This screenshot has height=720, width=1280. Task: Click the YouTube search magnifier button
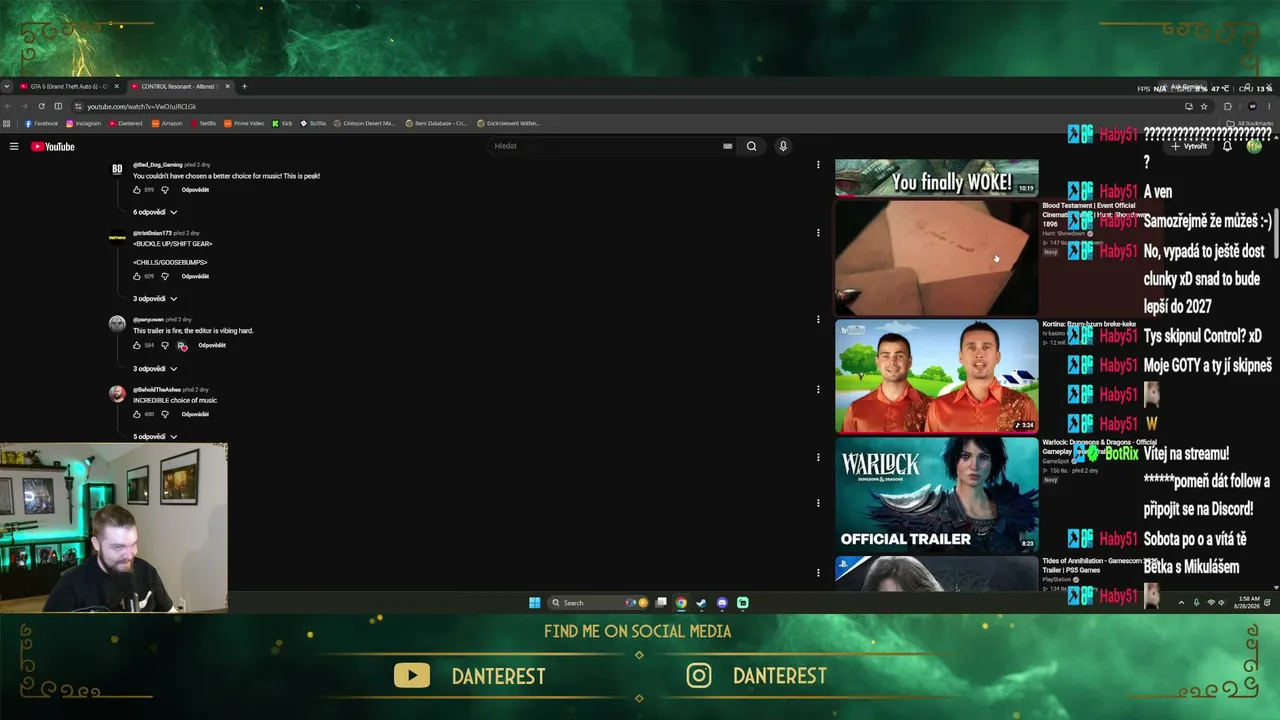pos(751,146)
